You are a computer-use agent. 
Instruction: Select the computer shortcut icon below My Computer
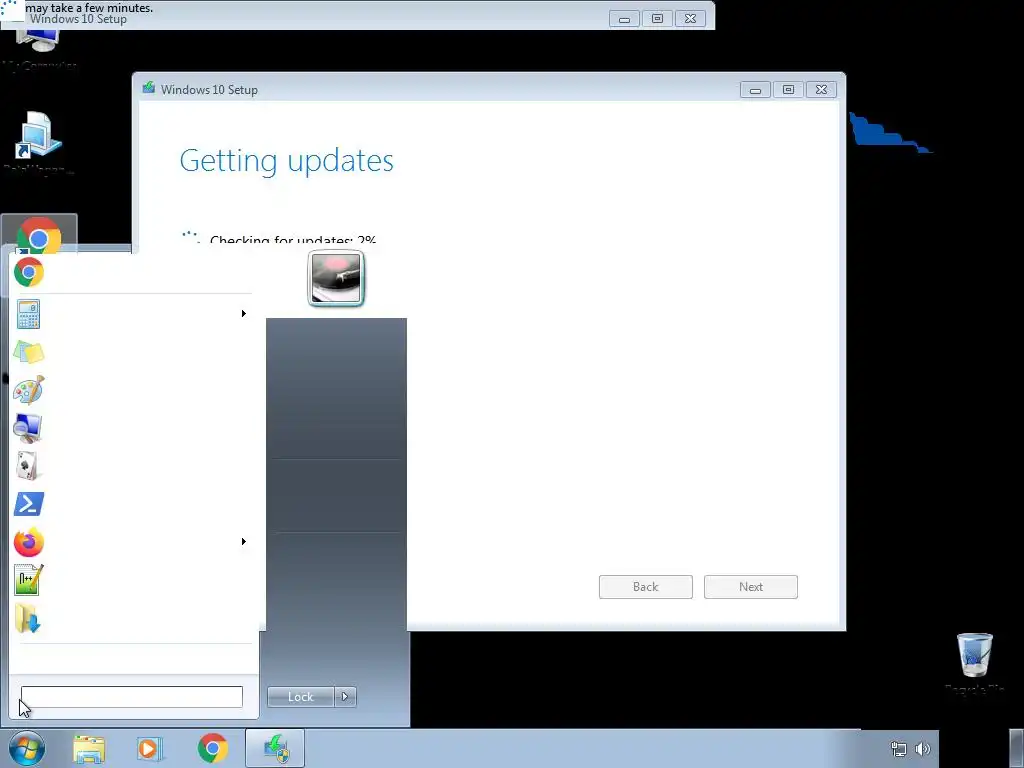point(38,135)
